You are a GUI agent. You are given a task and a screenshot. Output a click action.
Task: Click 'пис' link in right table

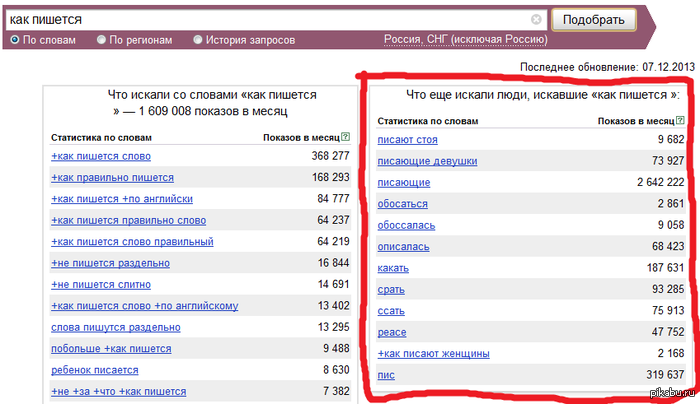coord(387,375)
